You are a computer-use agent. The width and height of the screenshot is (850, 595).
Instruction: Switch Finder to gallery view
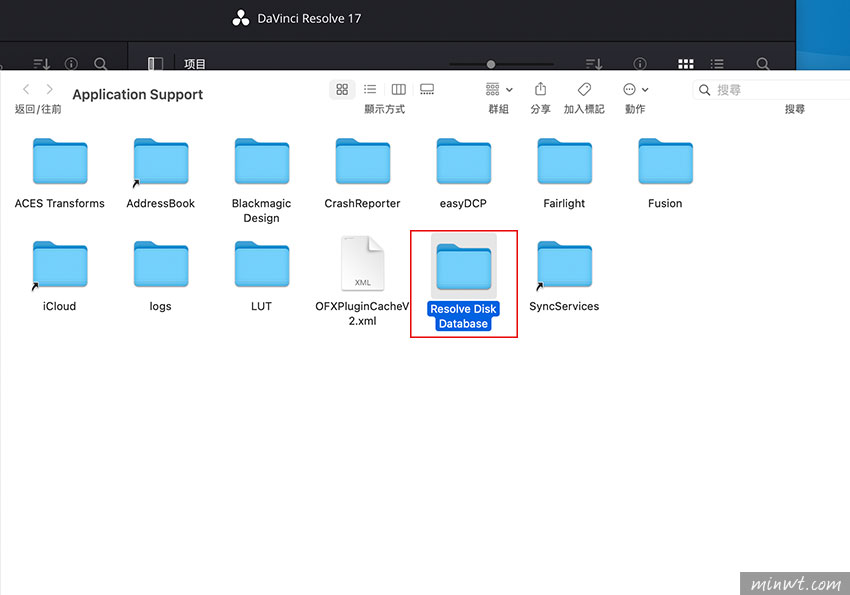(x=427, y=89)
